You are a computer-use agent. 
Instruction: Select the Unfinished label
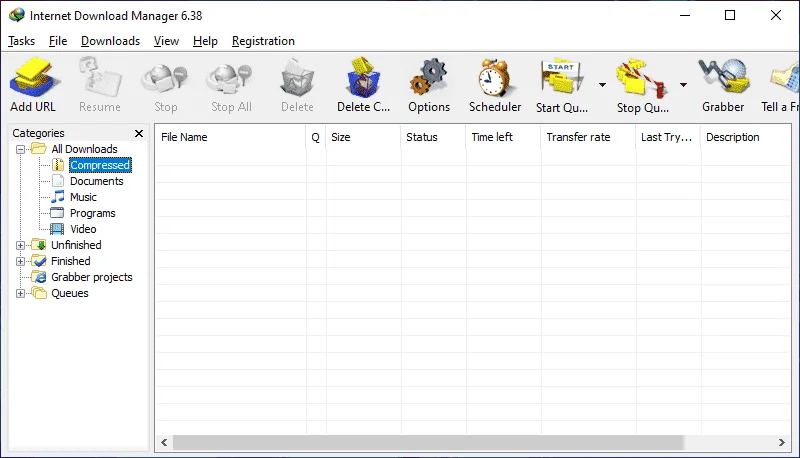(x=76, y=245)
